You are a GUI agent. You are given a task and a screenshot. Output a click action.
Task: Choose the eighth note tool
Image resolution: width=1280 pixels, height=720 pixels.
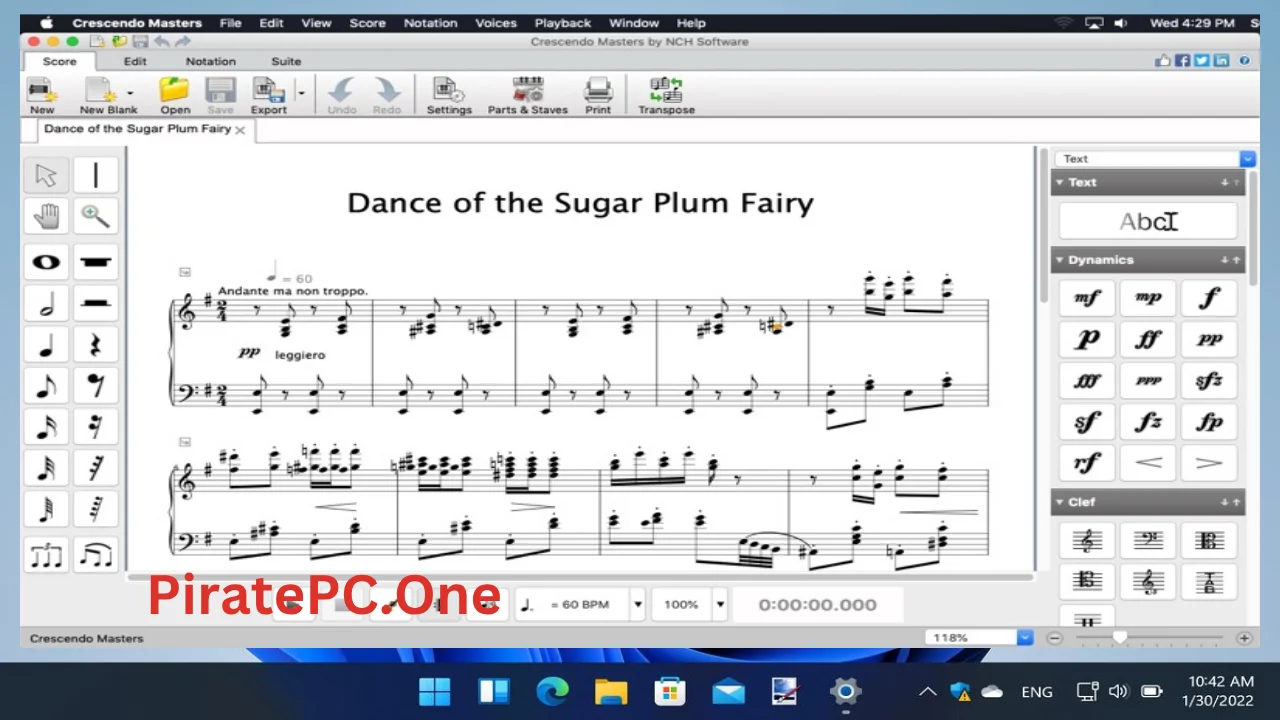(46, 386)
